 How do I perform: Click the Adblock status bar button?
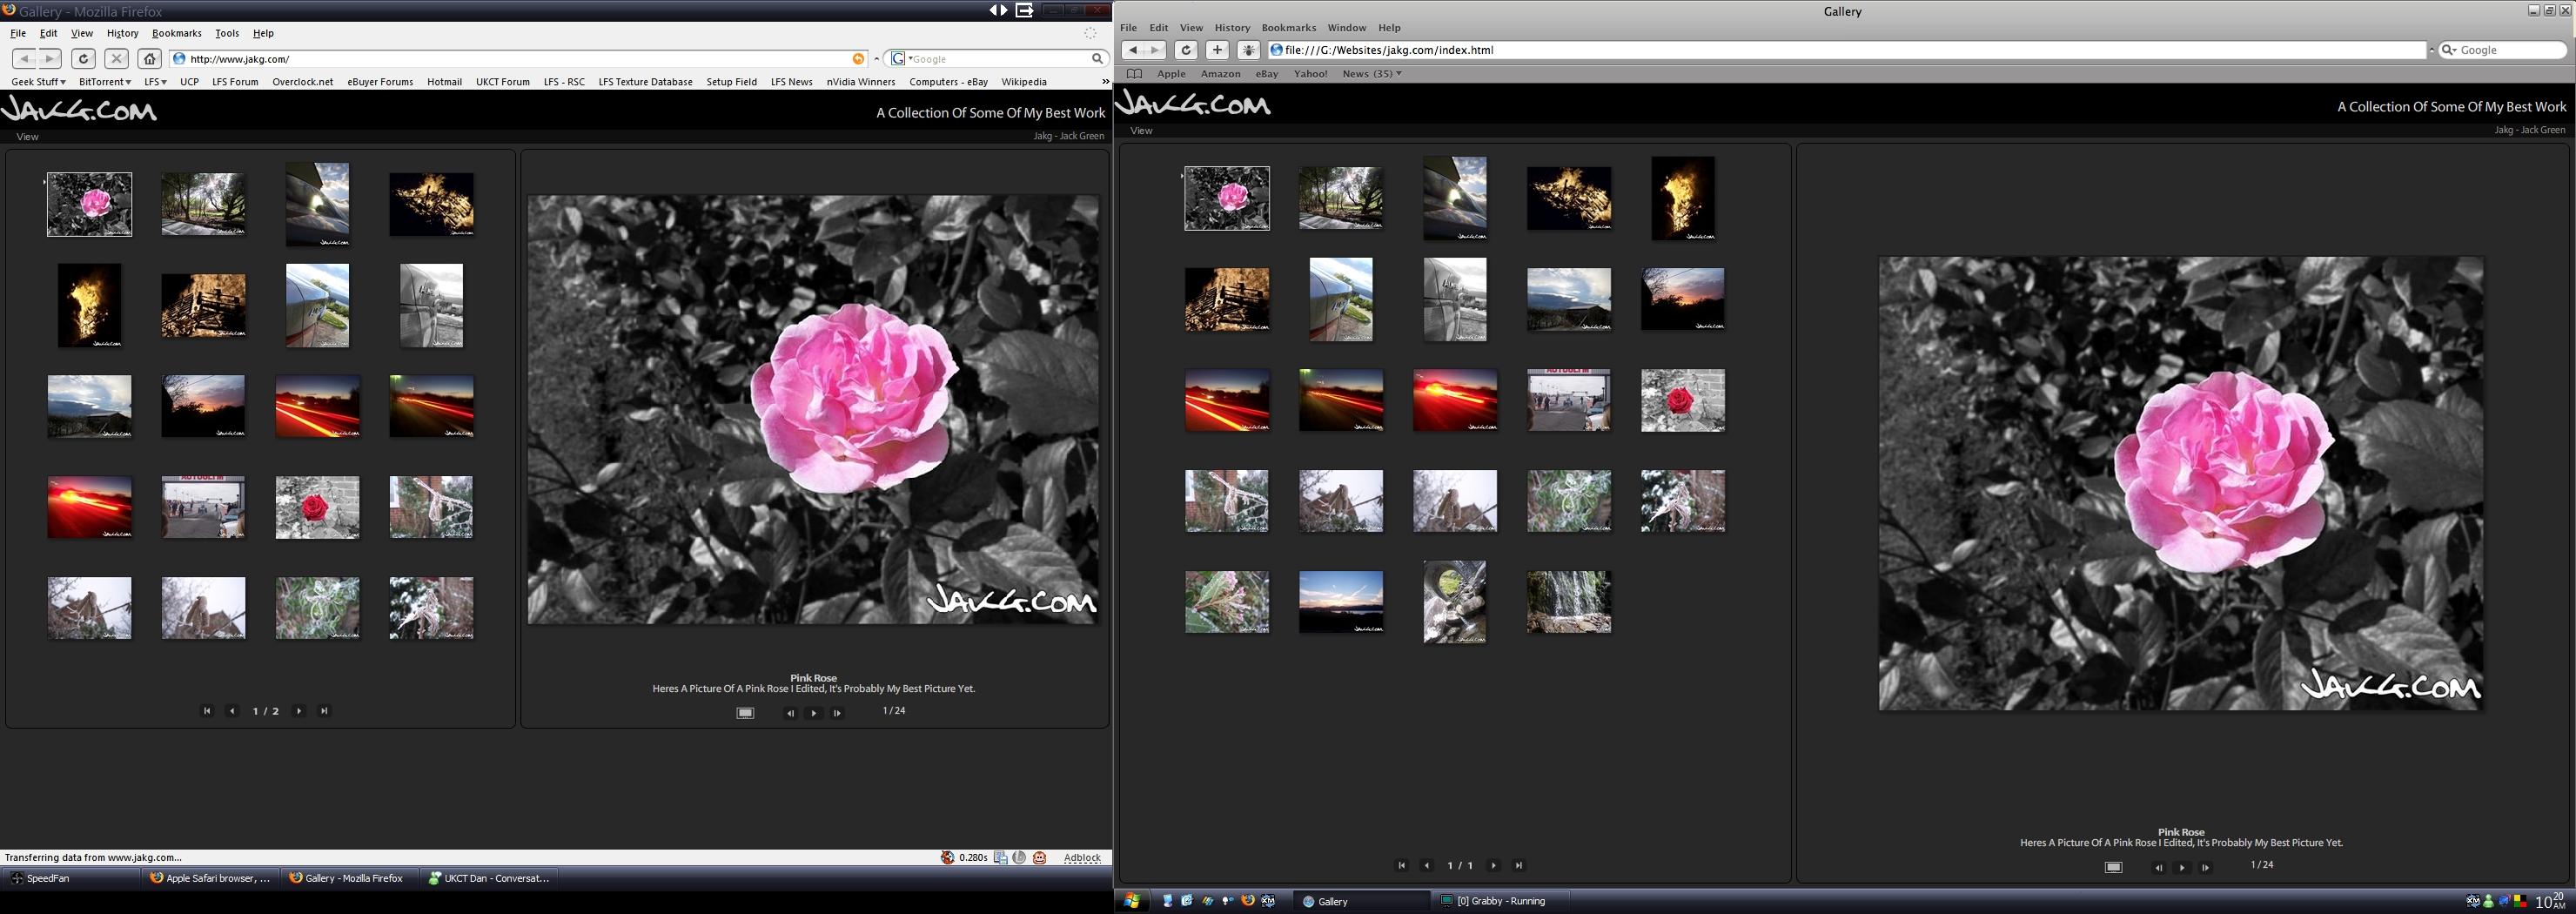point(1082,858)
